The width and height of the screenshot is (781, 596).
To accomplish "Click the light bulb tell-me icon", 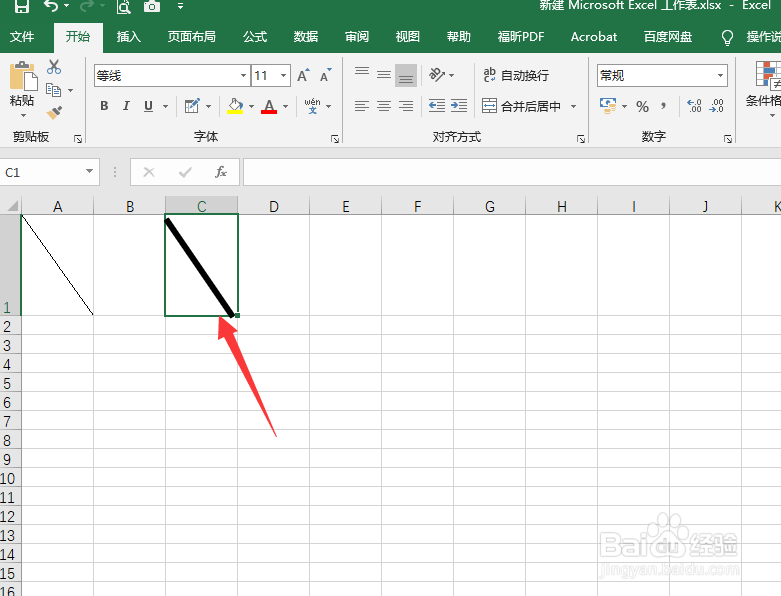I will coord(727,37).
